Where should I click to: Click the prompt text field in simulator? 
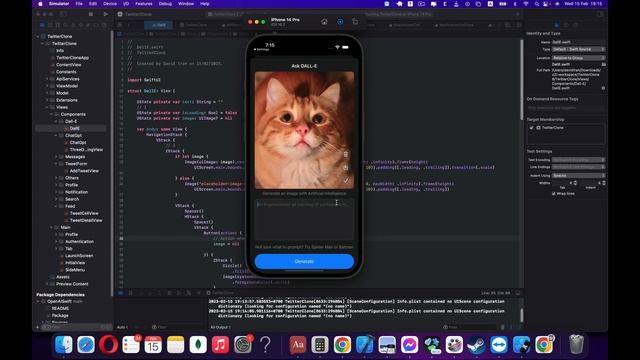(304, 220)
